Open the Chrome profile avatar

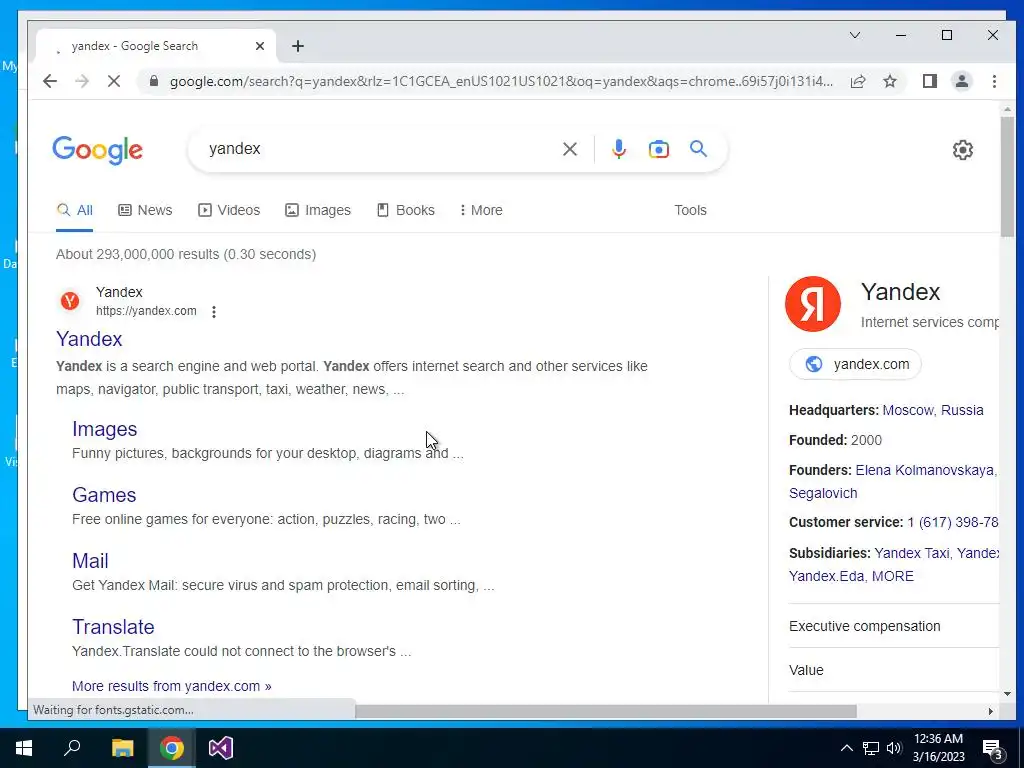coord(961,81)
